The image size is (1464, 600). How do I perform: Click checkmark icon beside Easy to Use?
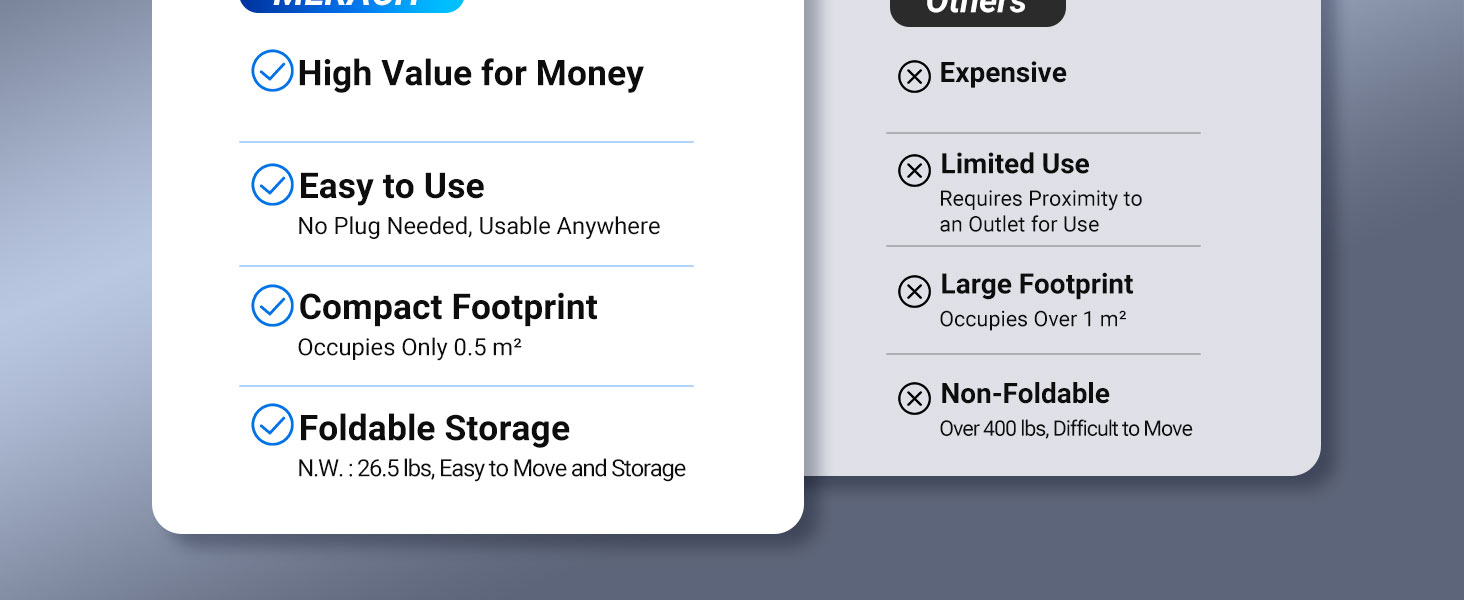click(272, 185)
